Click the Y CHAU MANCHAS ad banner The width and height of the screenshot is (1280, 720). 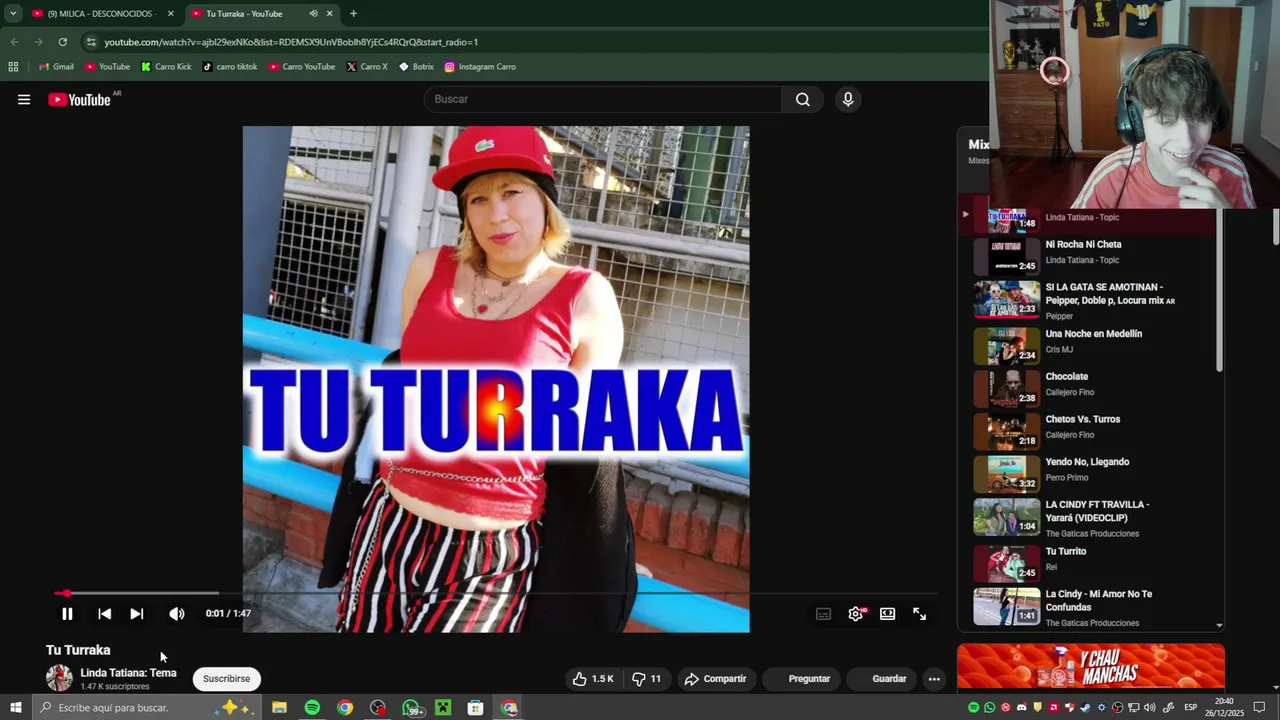[1091, 667]
